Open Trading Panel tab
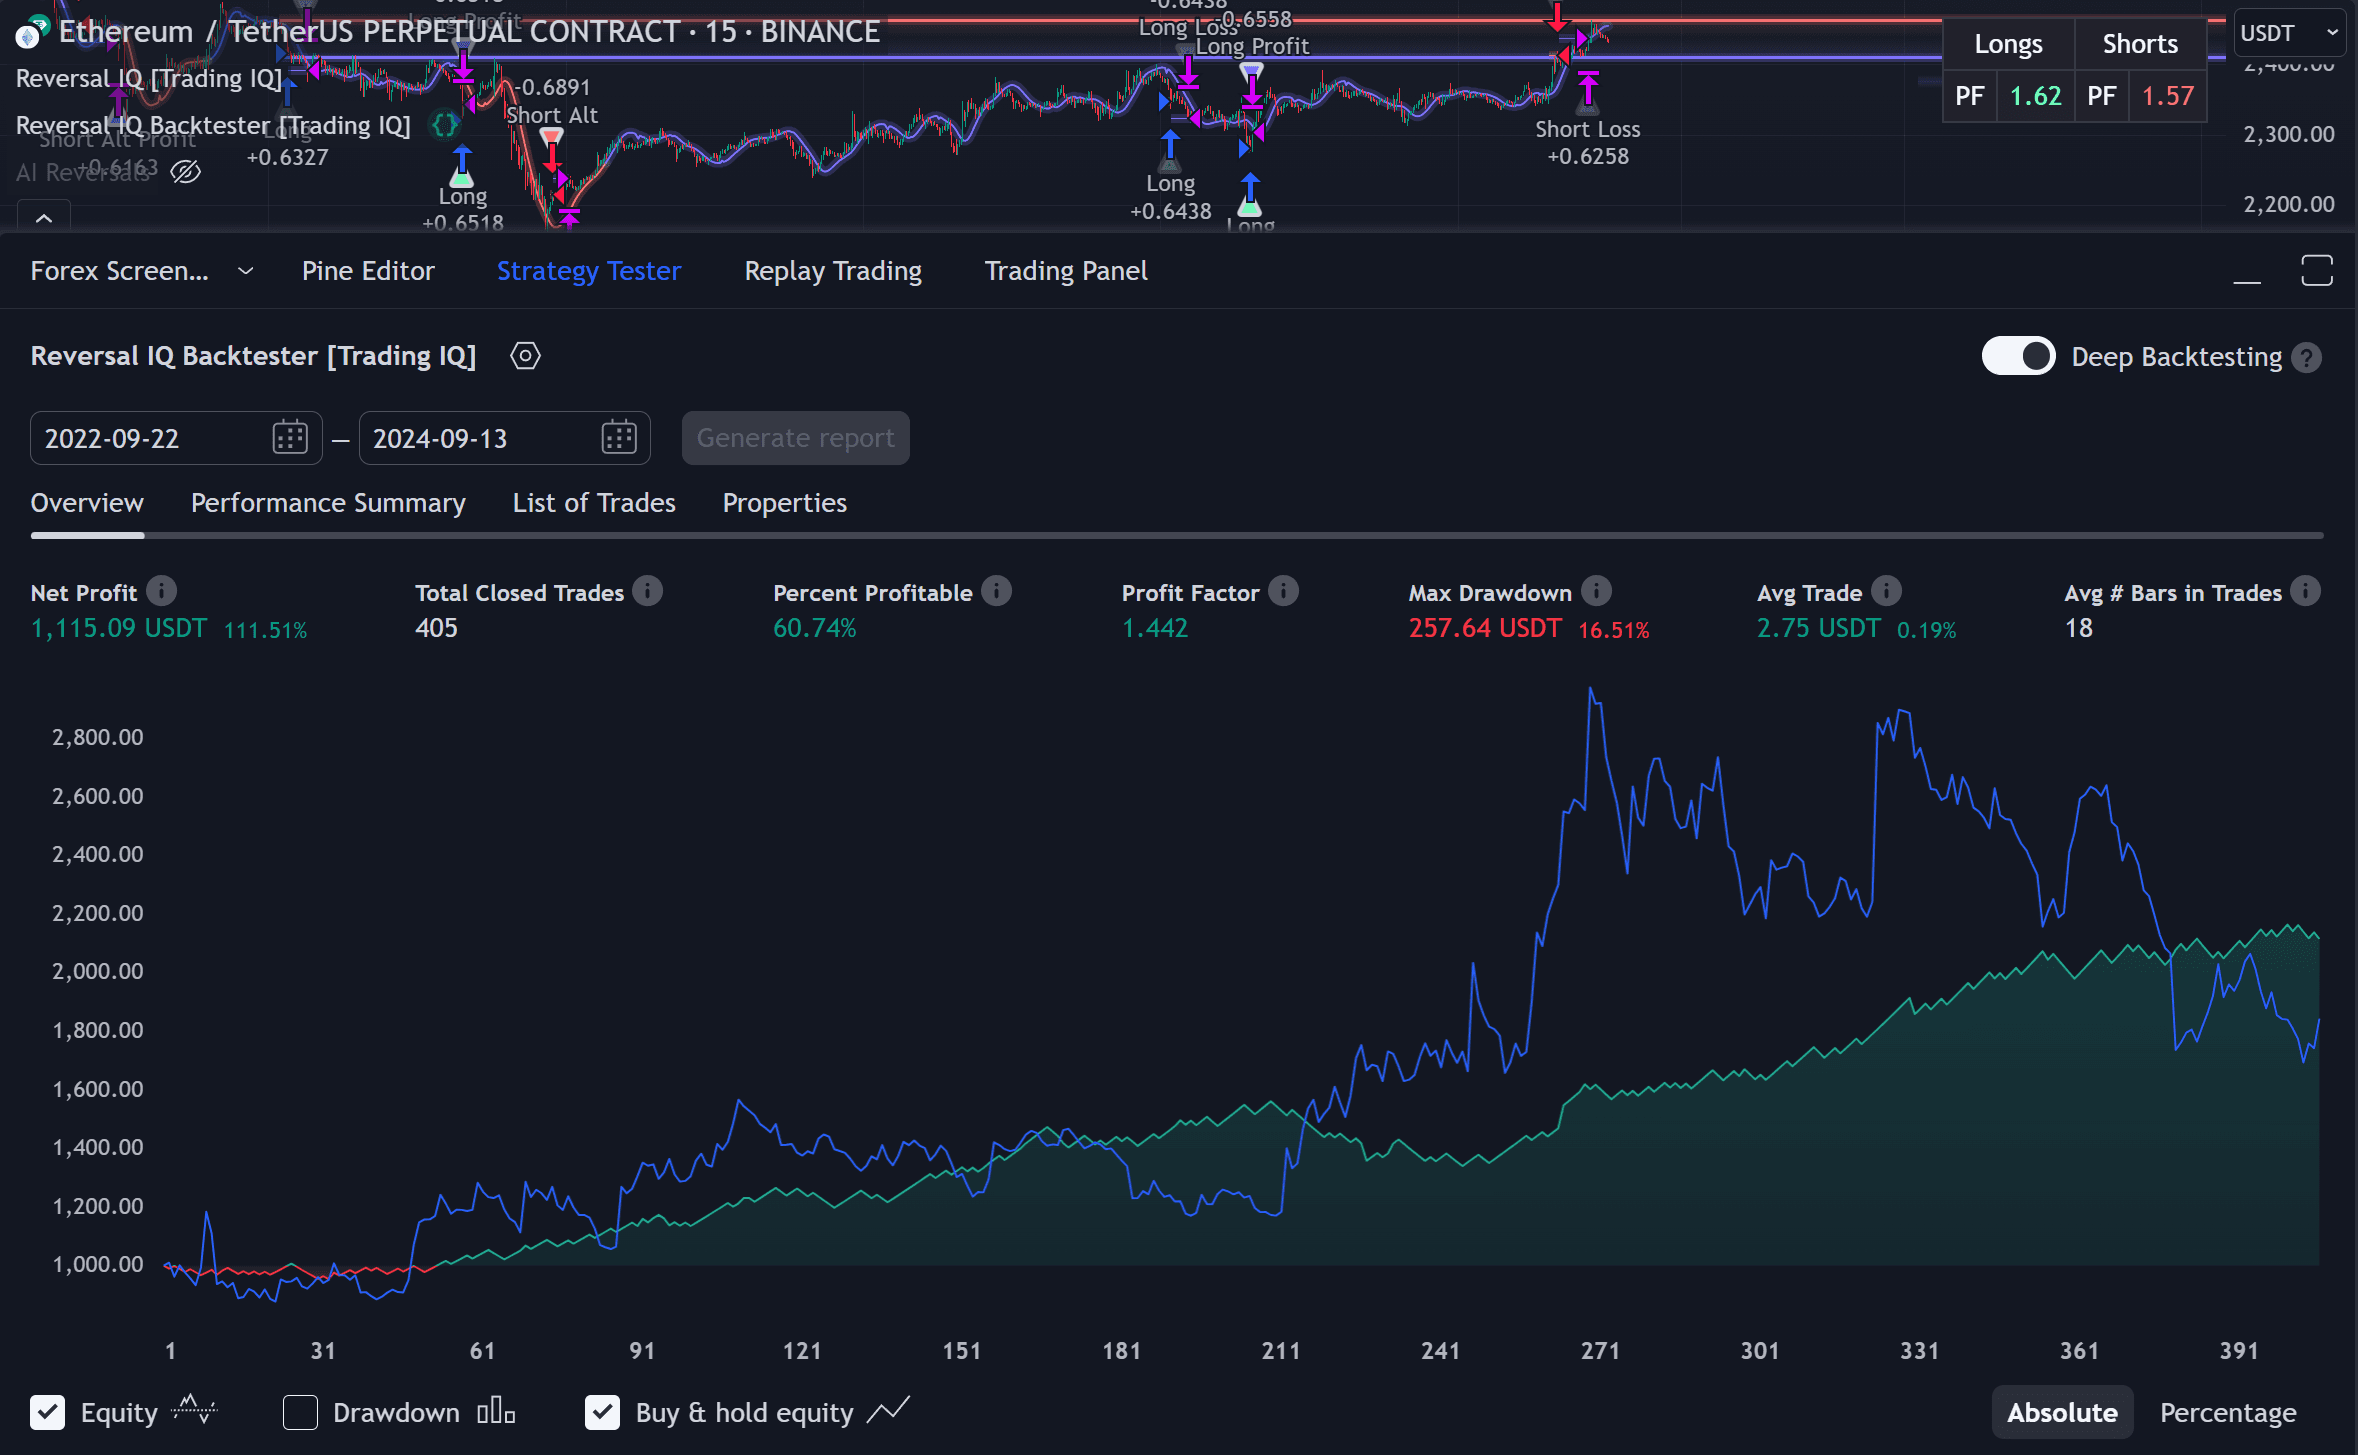The width and height of the screenshot is (2358, 1455). point(1066,271)
